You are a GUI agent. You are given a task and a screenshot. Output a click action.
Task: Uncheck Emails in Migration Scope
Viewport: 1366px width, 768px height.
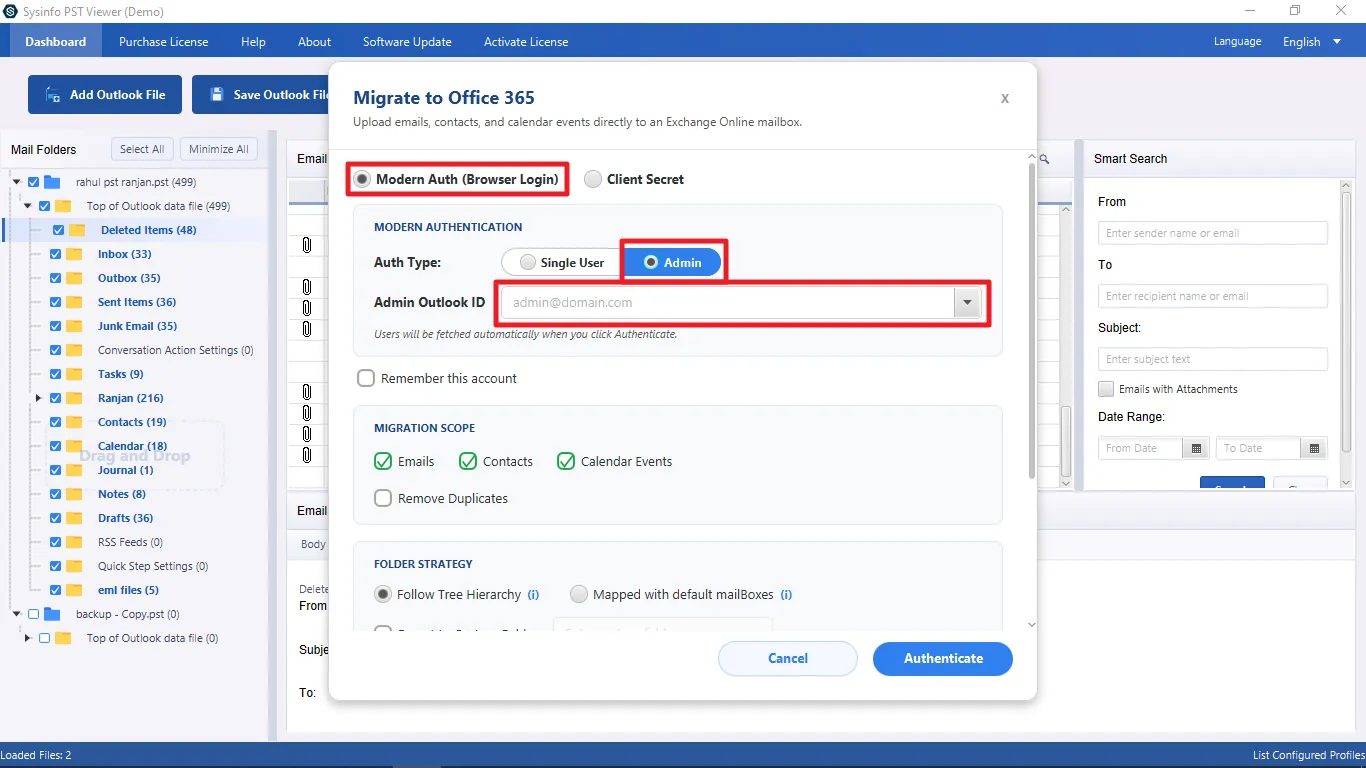(x=383, y=461)
